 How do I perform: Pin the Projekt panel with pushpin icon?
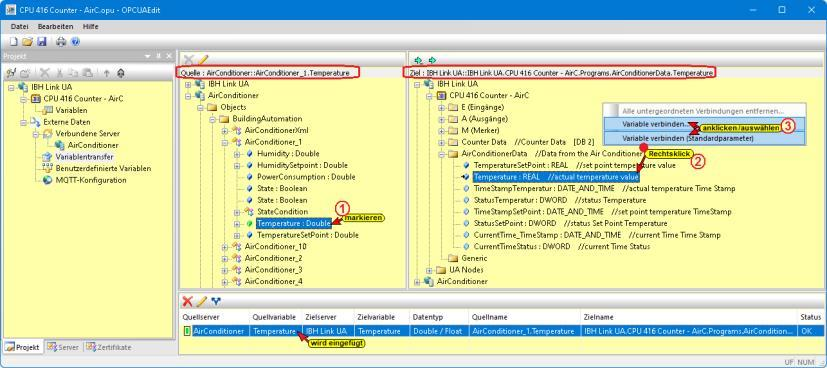(159, 56)
